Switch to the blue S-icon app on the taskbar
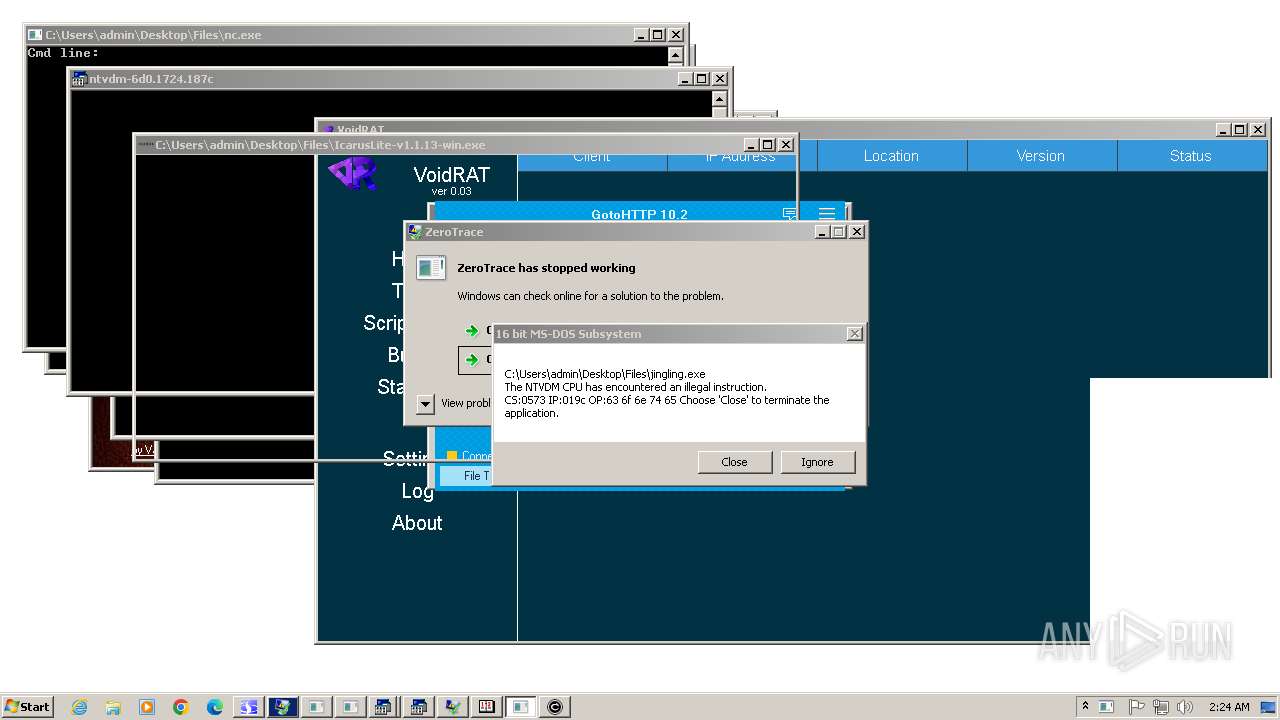The height and width of the screenshot is (720, 1280). coord(248,707)
